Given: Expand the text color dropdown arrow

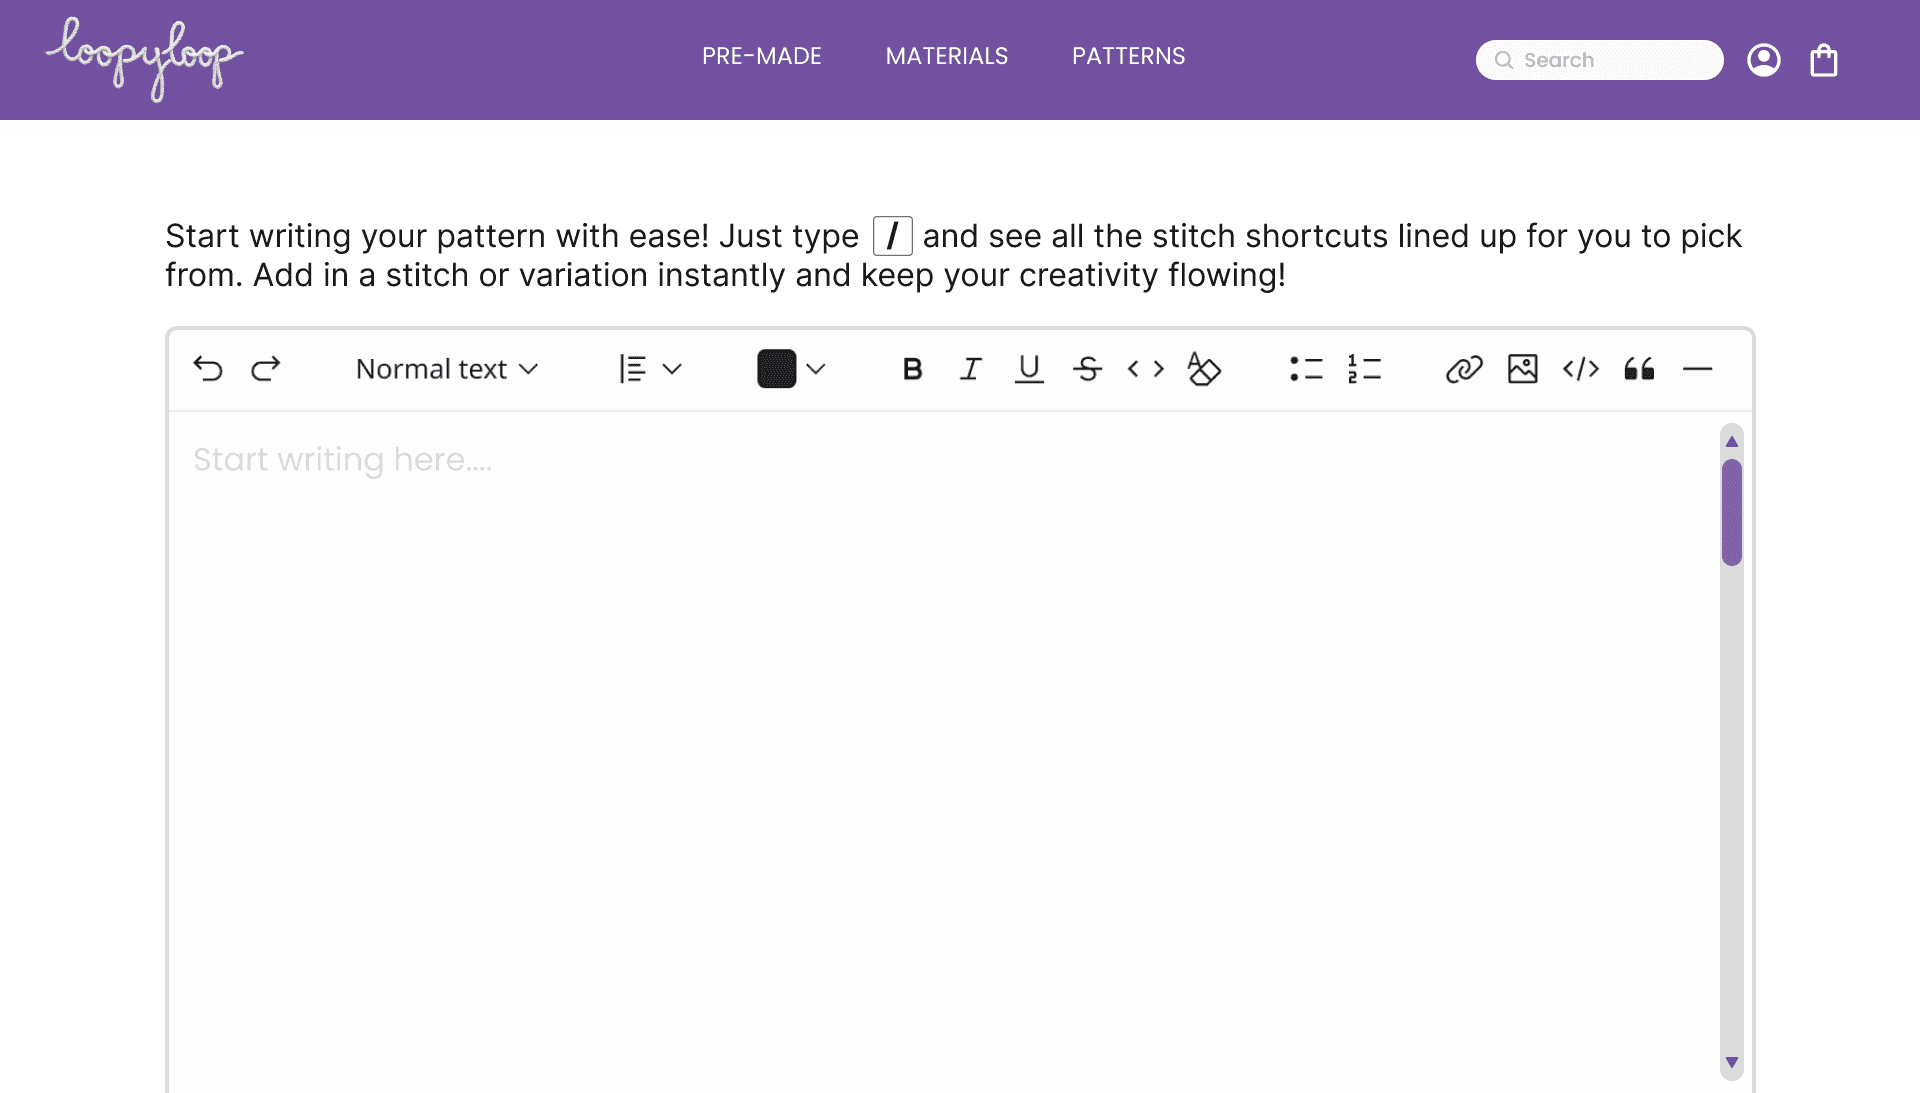Looking at the screenshot, I should pyautogui.click(x=816, y=369).
